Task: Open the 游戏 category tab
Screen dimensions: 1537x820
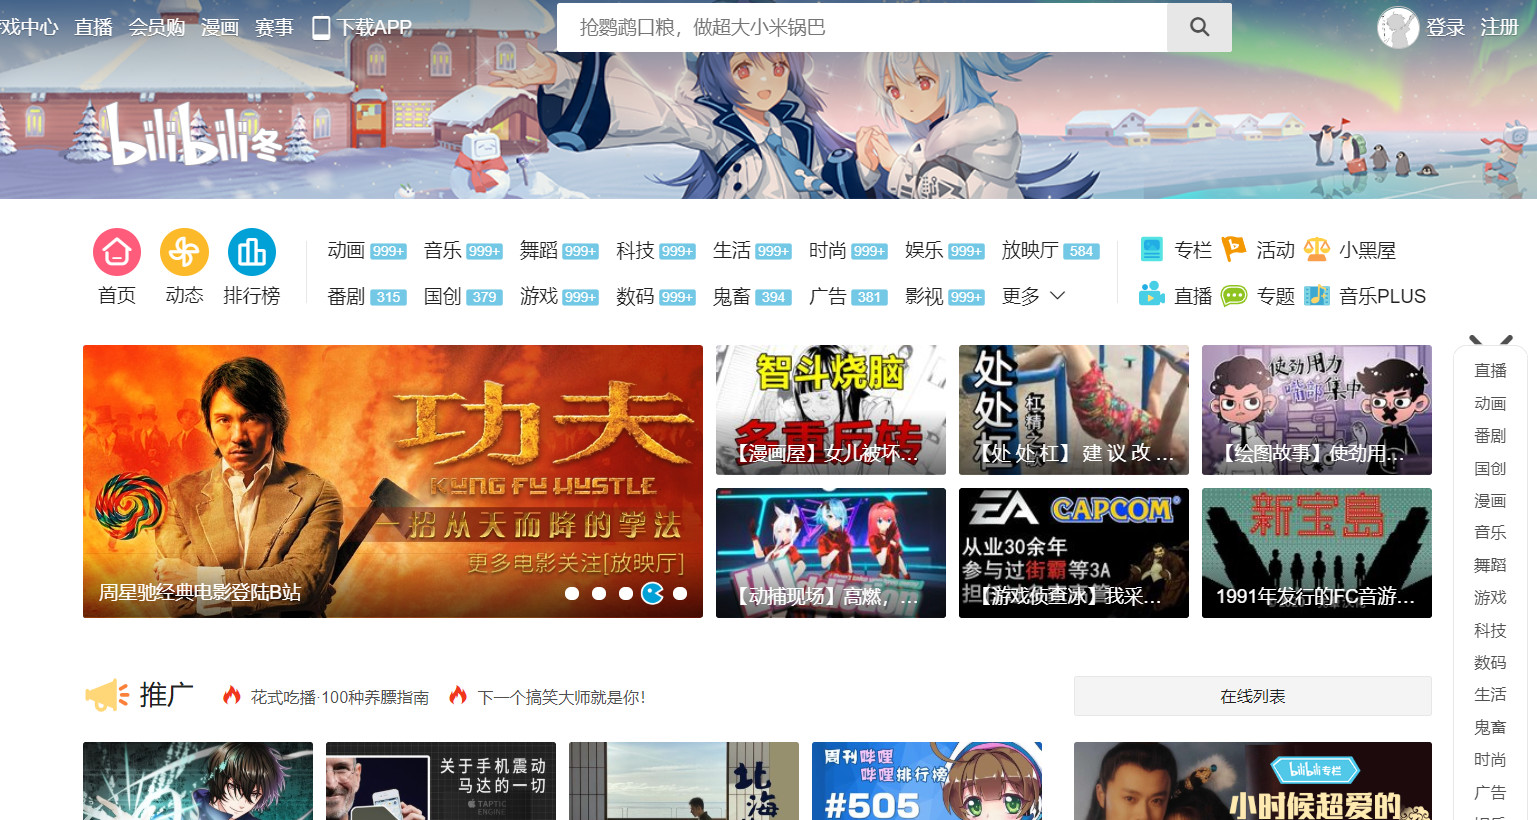Action: [539, 296]
